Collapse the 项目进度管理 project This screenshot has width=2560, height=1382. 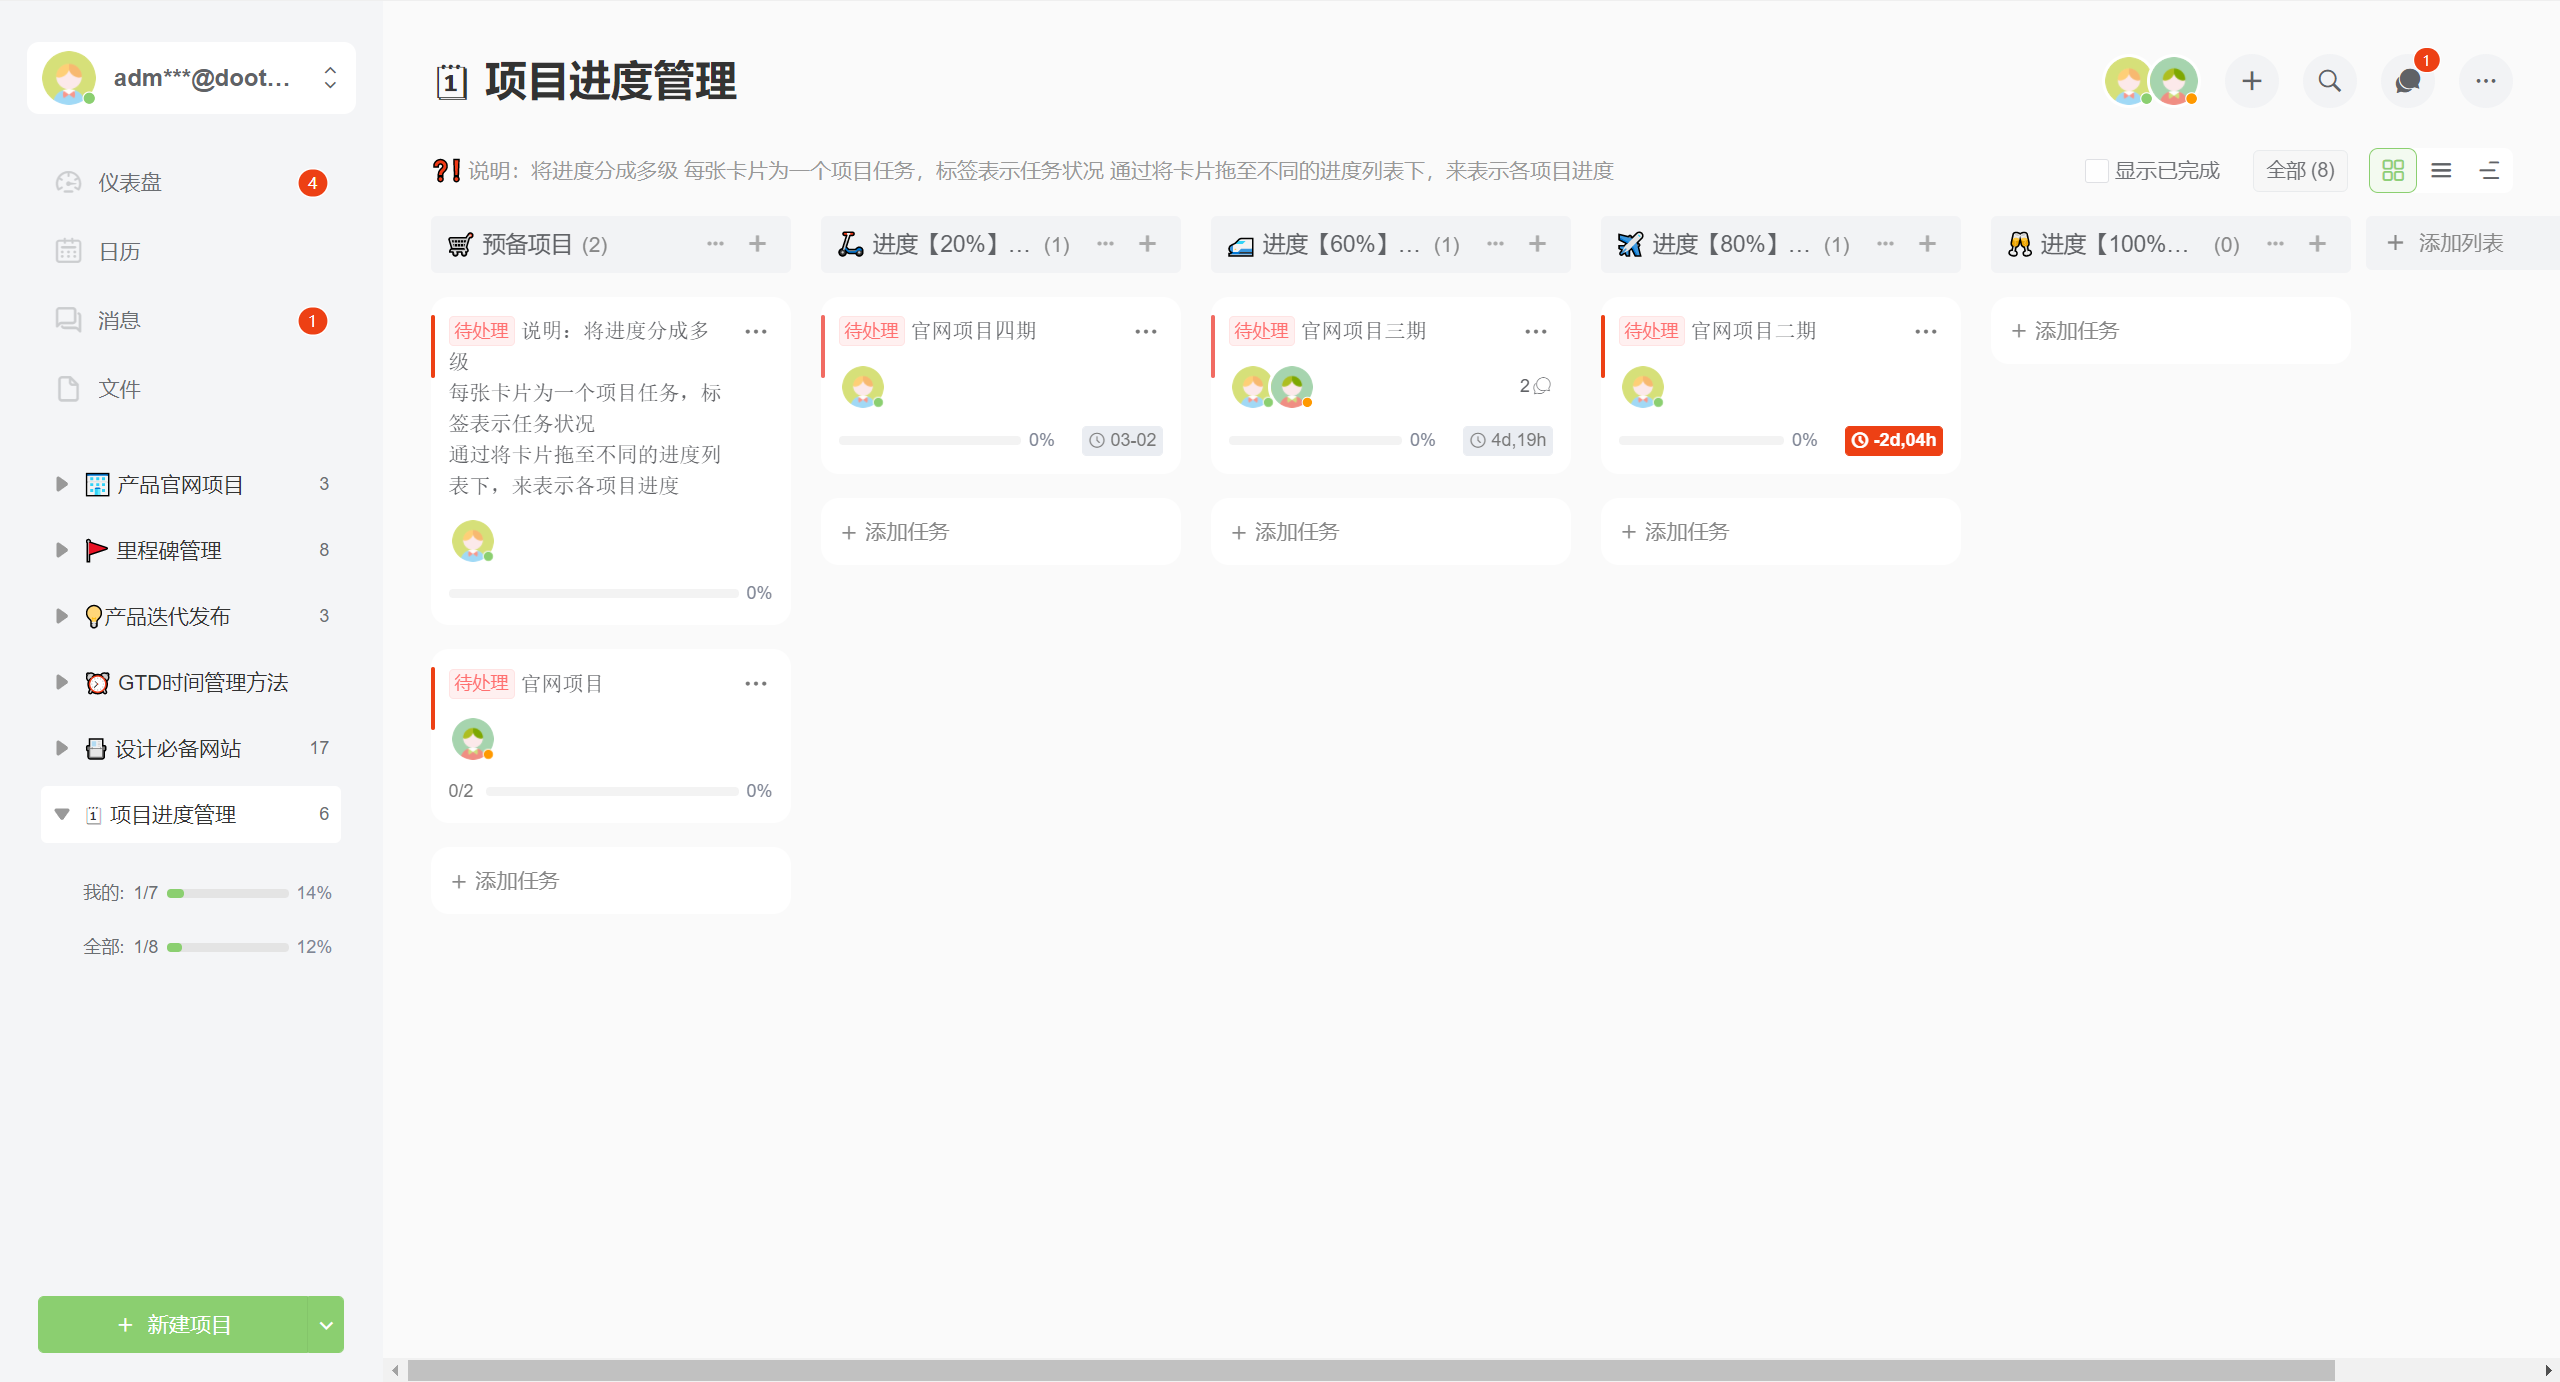tap(62, 814)
